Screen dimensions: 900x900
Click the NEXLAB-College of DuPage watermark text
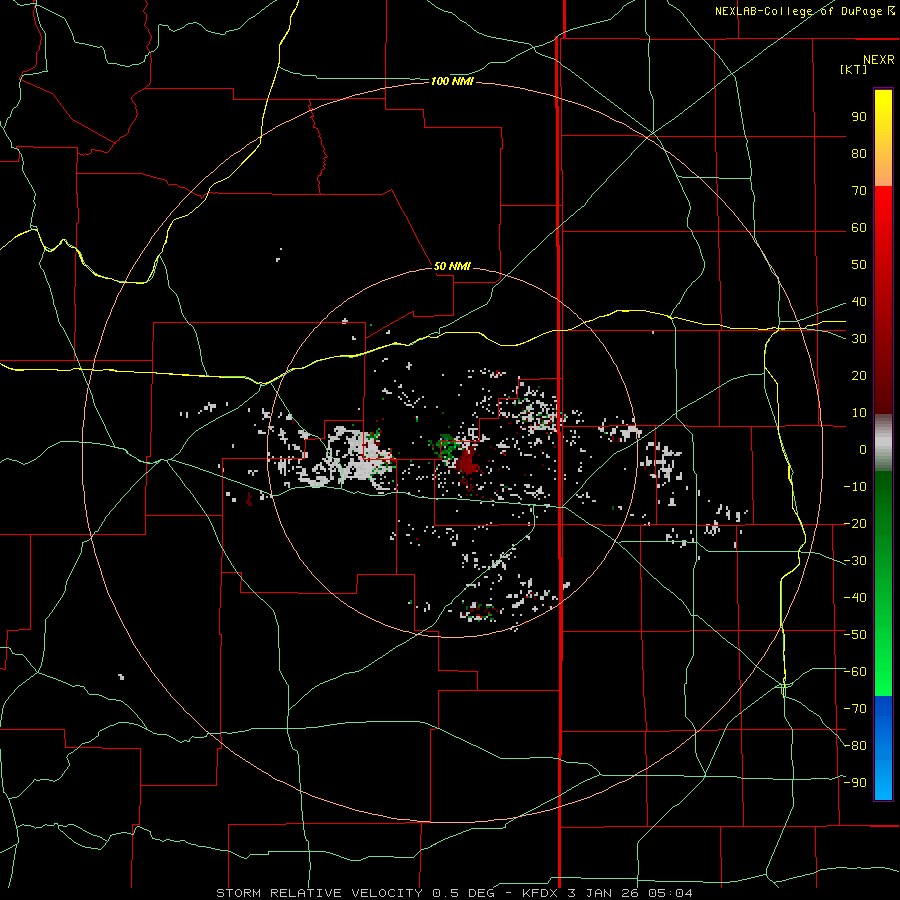(804, 11)
